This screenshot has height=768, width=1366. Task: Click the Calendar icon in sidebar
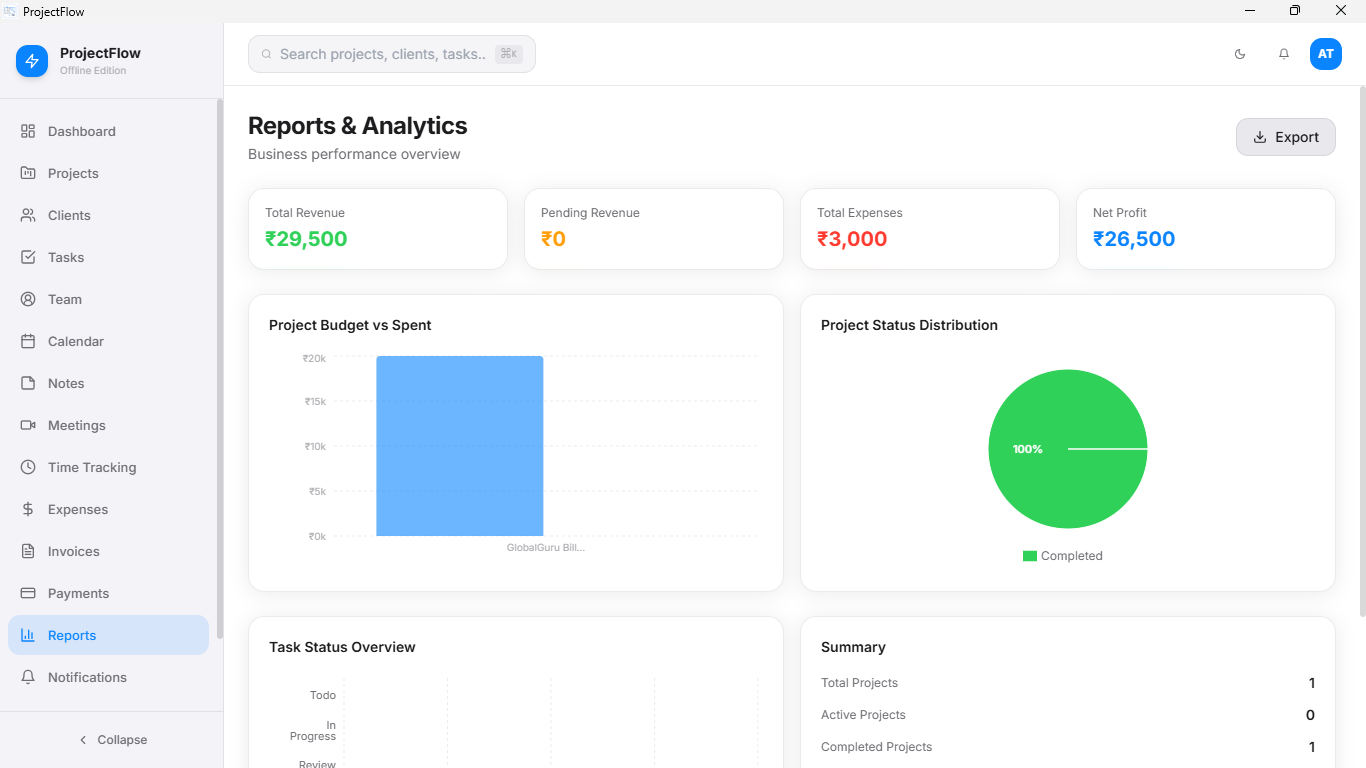[x=28, y=341]
